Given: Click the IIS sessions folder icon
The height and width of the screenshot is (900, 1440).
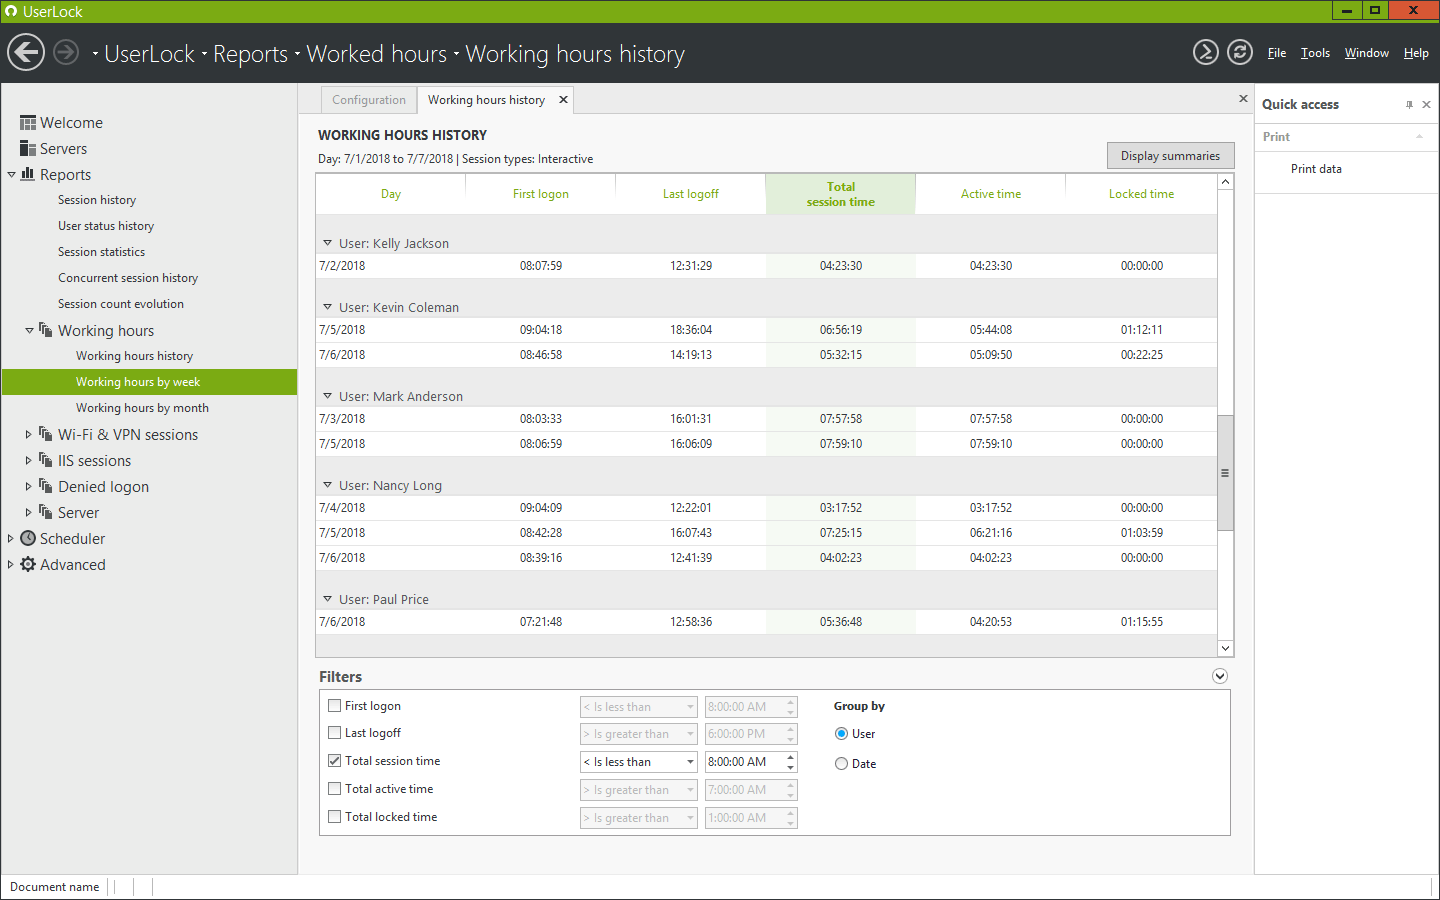Looking at the screenshot, I should tap(46, 460).
